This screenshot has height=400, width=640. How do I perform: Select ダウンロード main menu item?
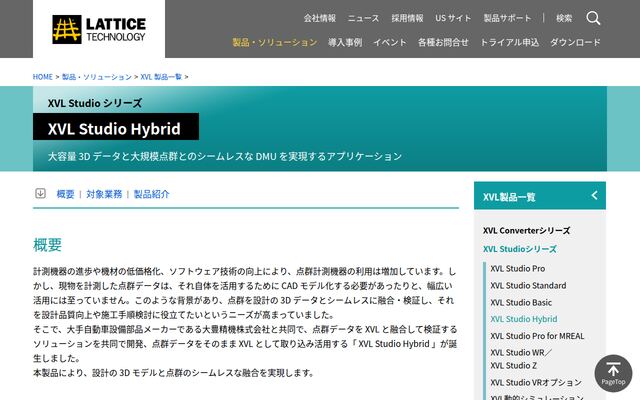575,42
